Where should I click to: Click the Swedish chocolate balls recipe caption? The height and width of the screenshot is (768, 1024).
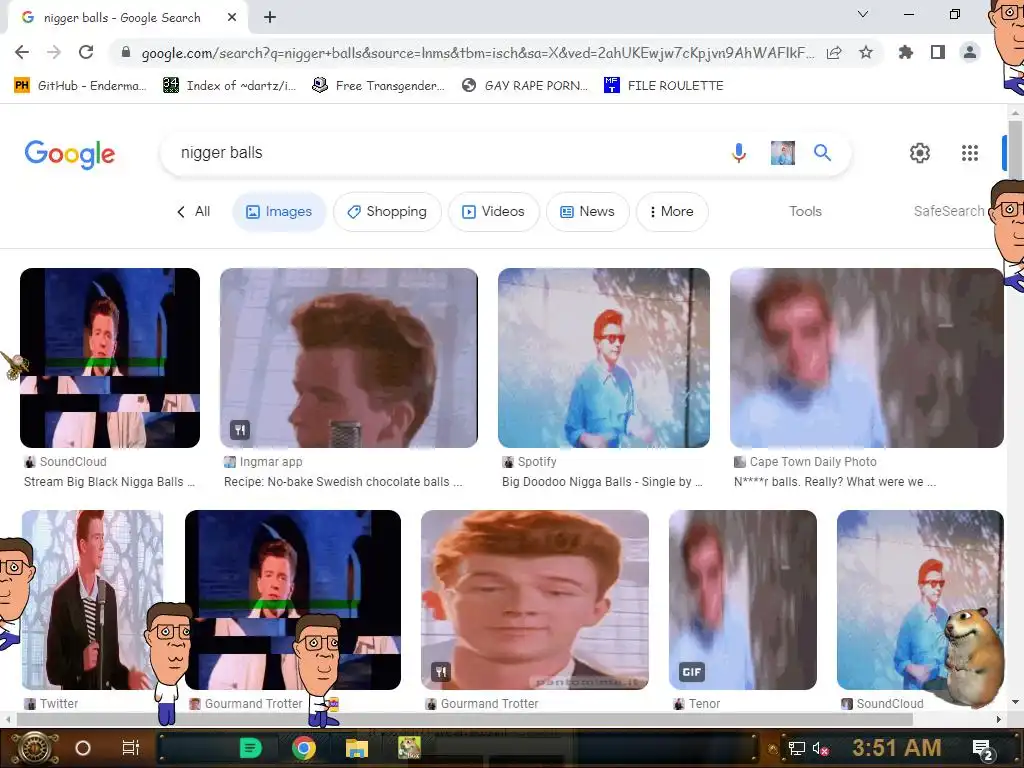coord(343,482)
